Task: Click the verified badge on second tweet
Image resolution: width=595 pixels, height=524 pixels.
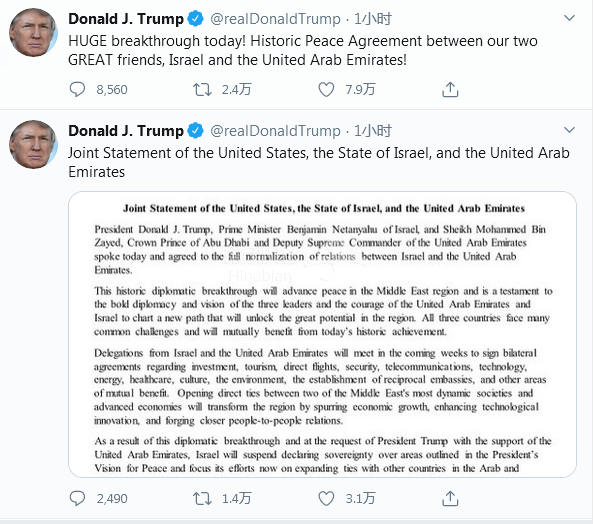Action: 196,131
